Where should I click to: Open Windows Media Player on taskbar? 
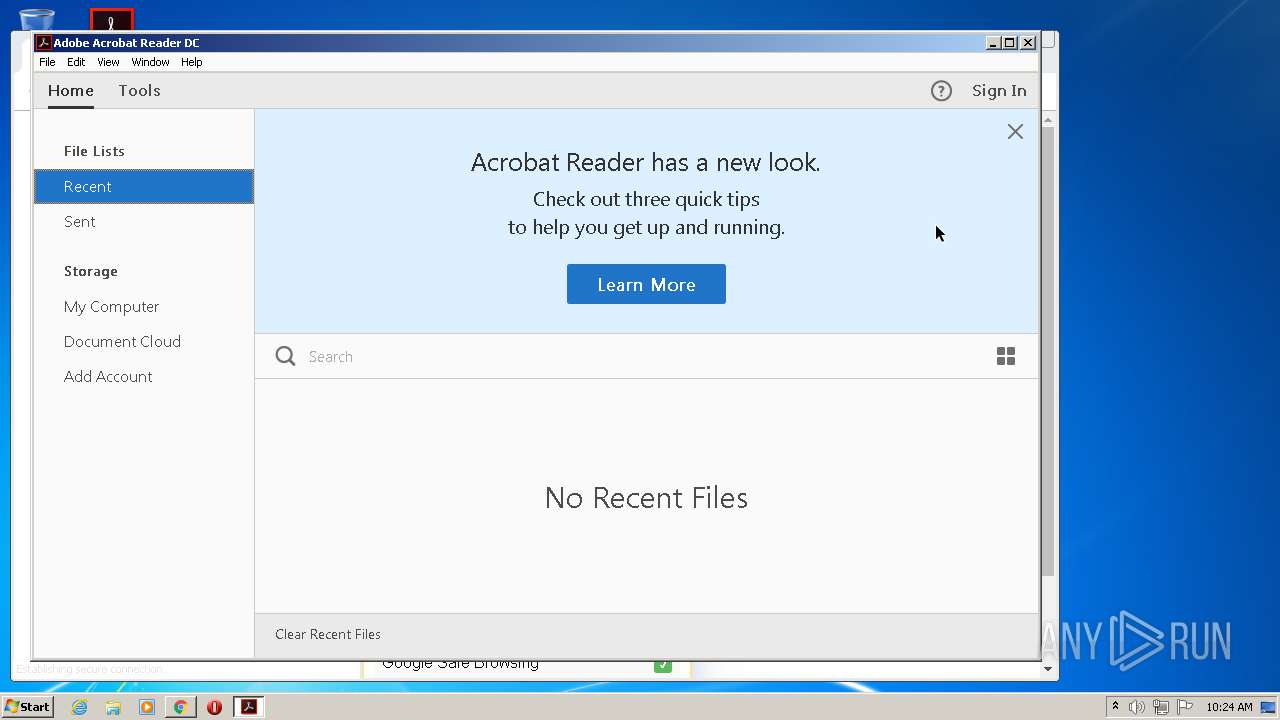(x=147, y=707)
